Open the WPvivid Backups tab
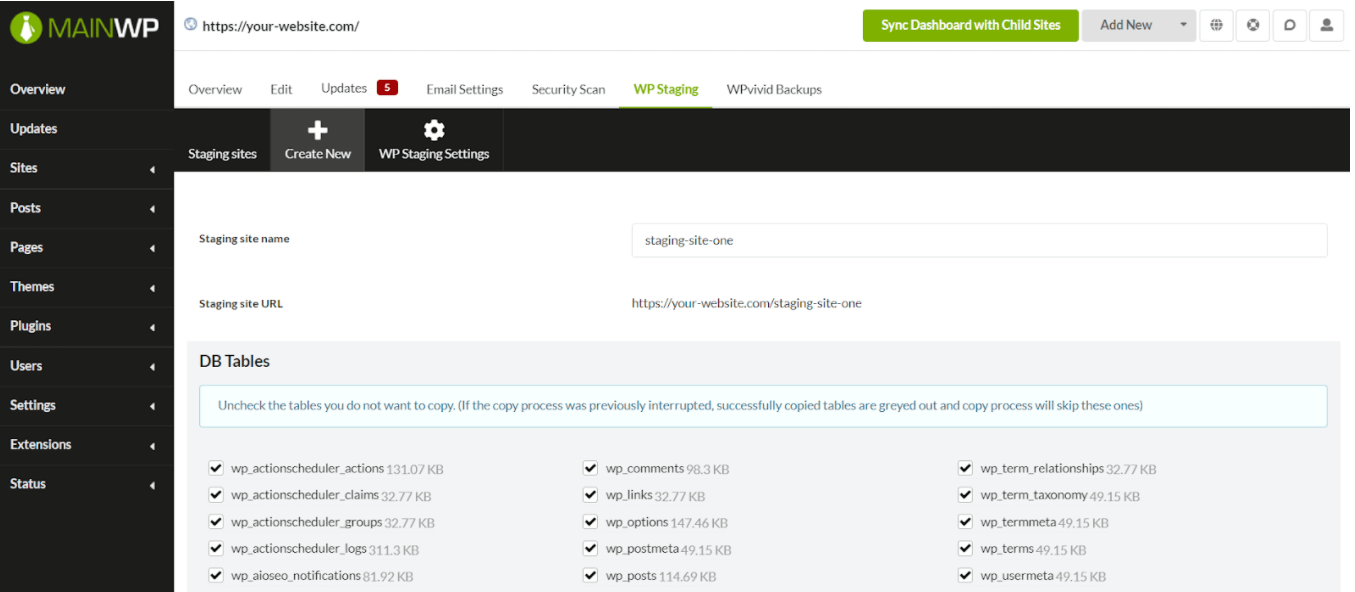Viewport: 1355px width, 592px height. 774,89
